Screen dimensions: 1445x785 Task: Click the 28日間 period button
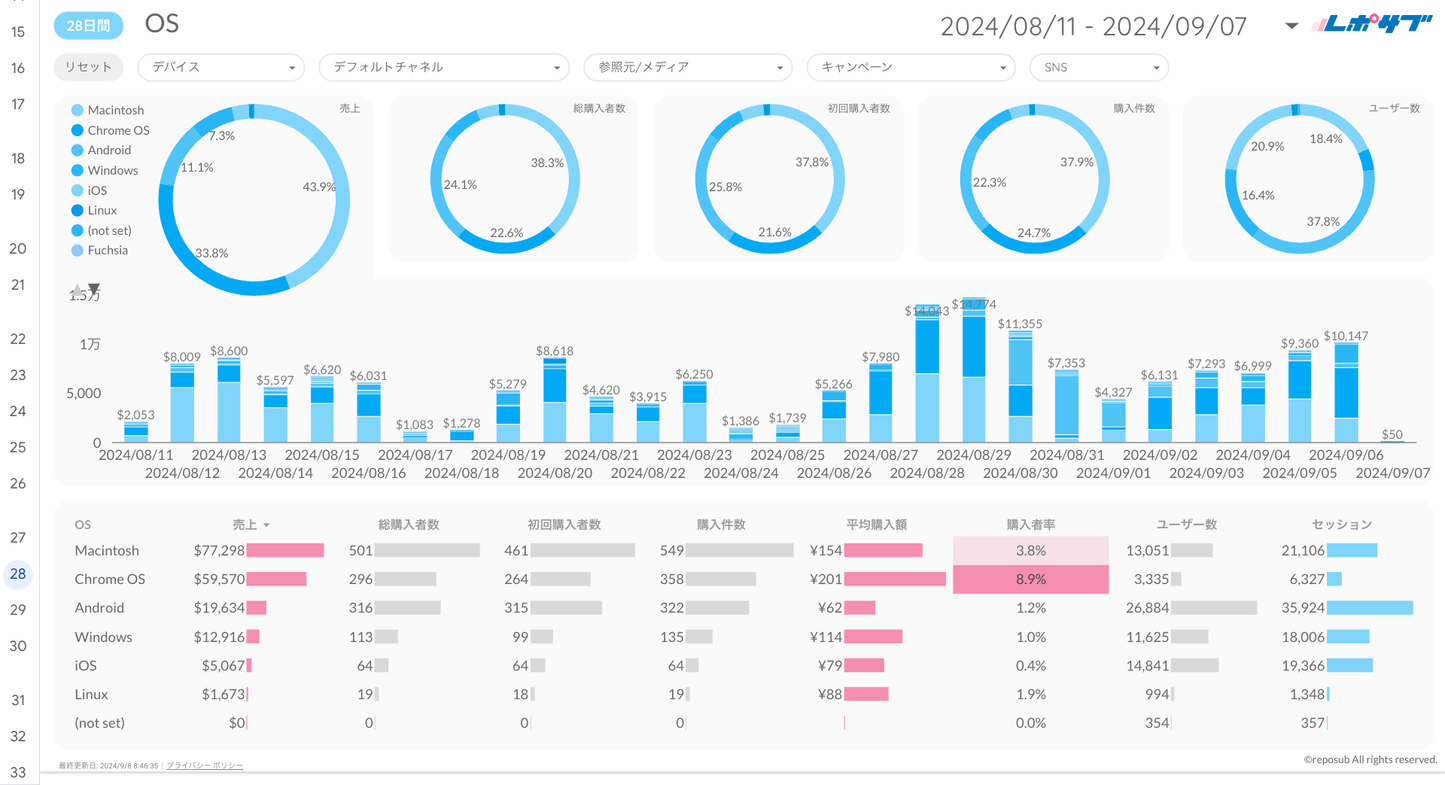pyautogui.click(x=88, y=26)
